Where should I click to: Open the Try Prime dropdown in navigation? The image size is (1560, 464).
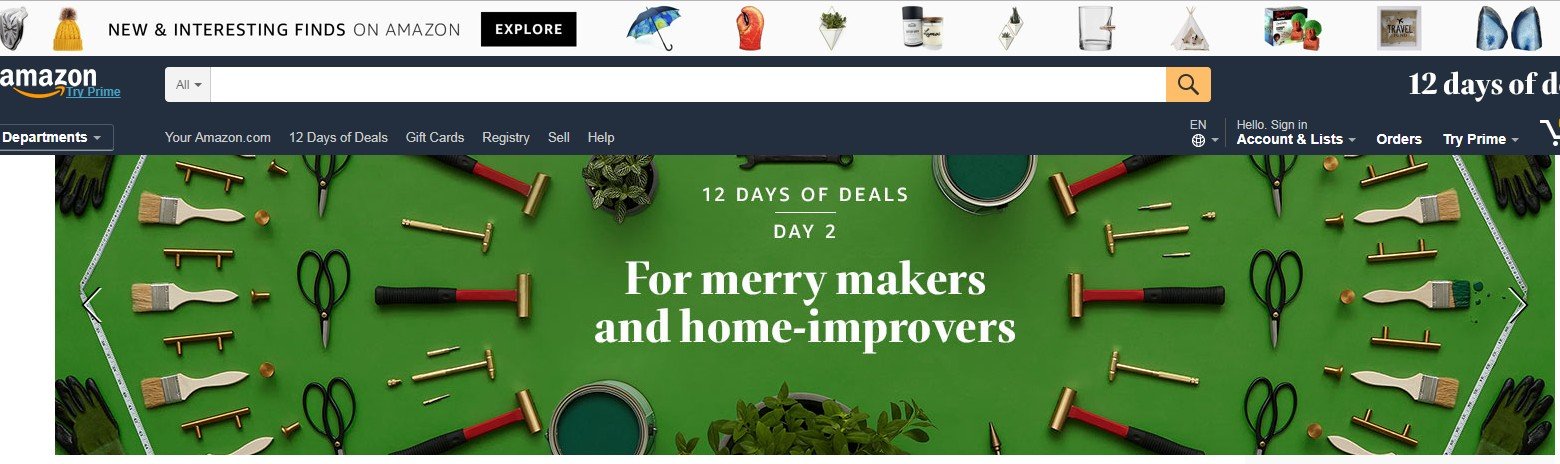point(1480,139)
